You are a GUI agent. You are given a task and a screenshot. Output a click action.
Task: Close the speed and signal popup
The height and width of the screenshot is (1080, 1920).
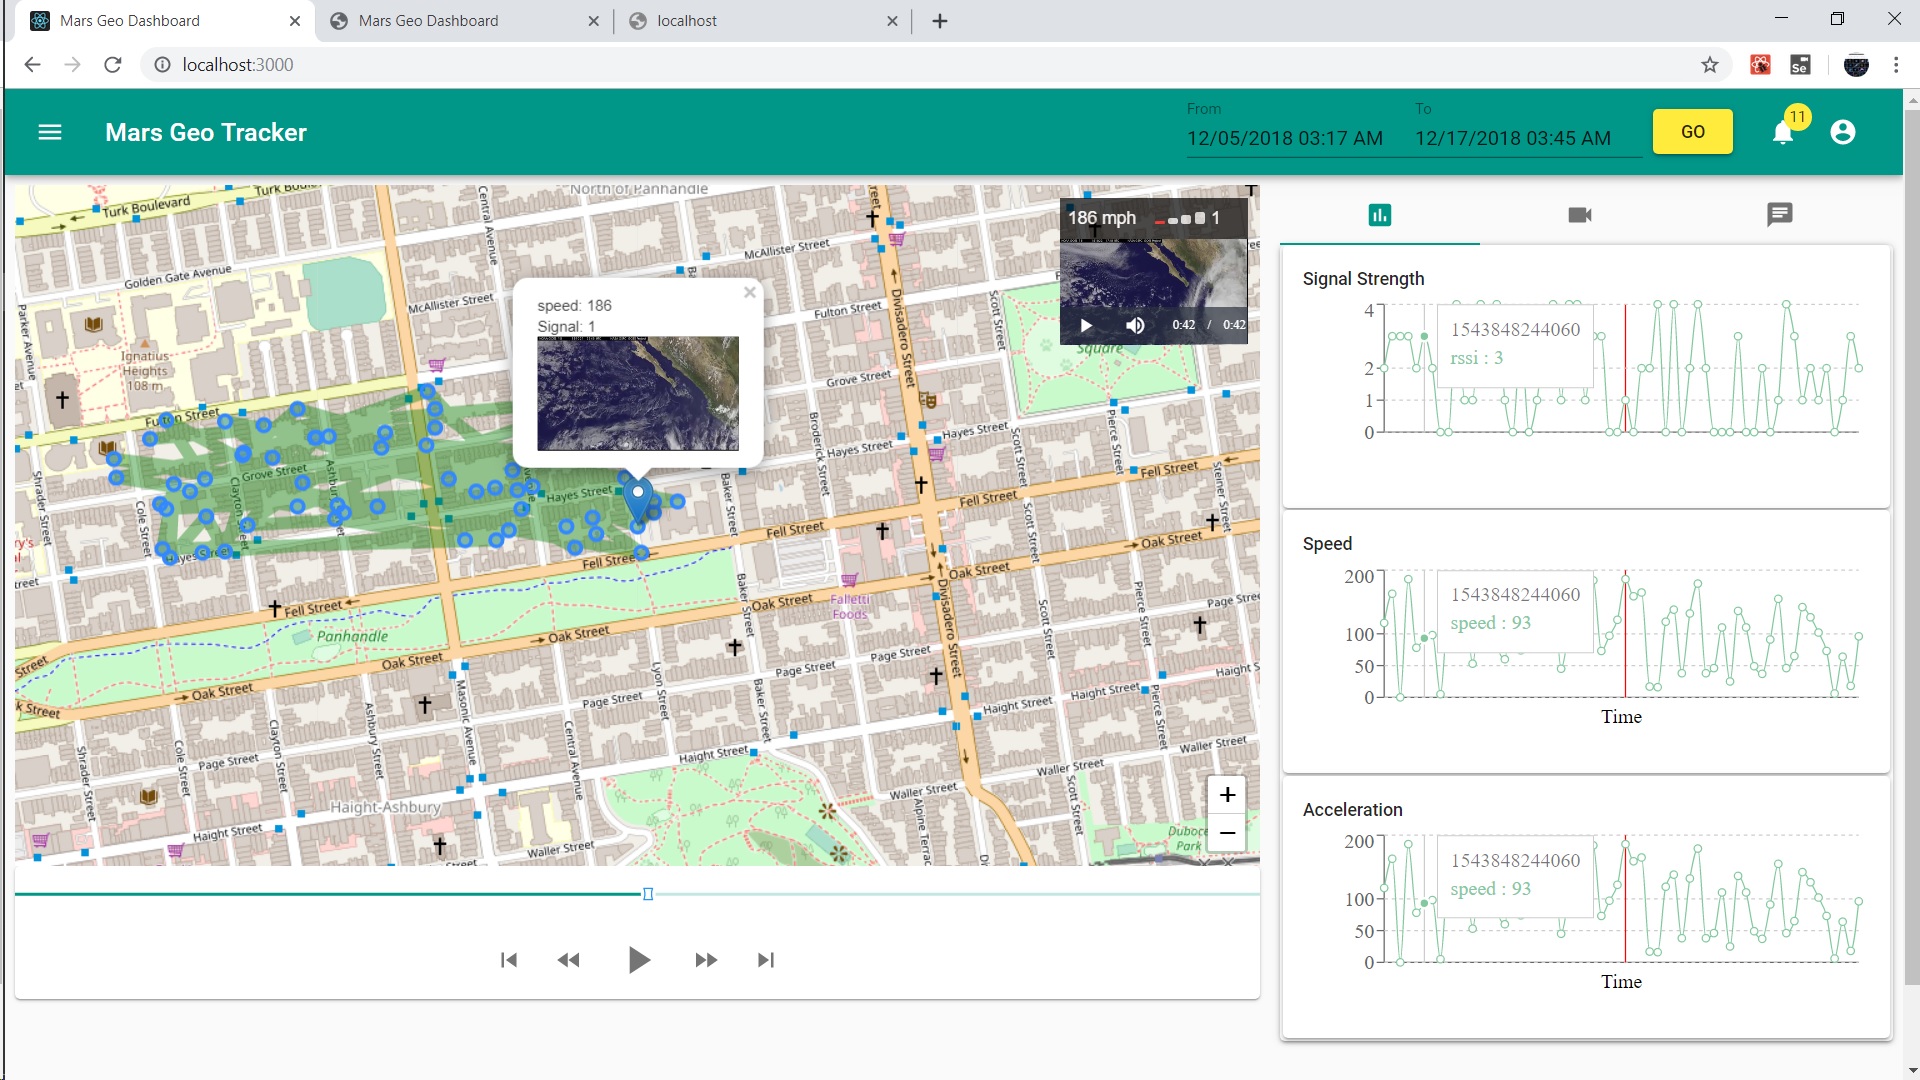pyautogui.click(x=750, y=292)
